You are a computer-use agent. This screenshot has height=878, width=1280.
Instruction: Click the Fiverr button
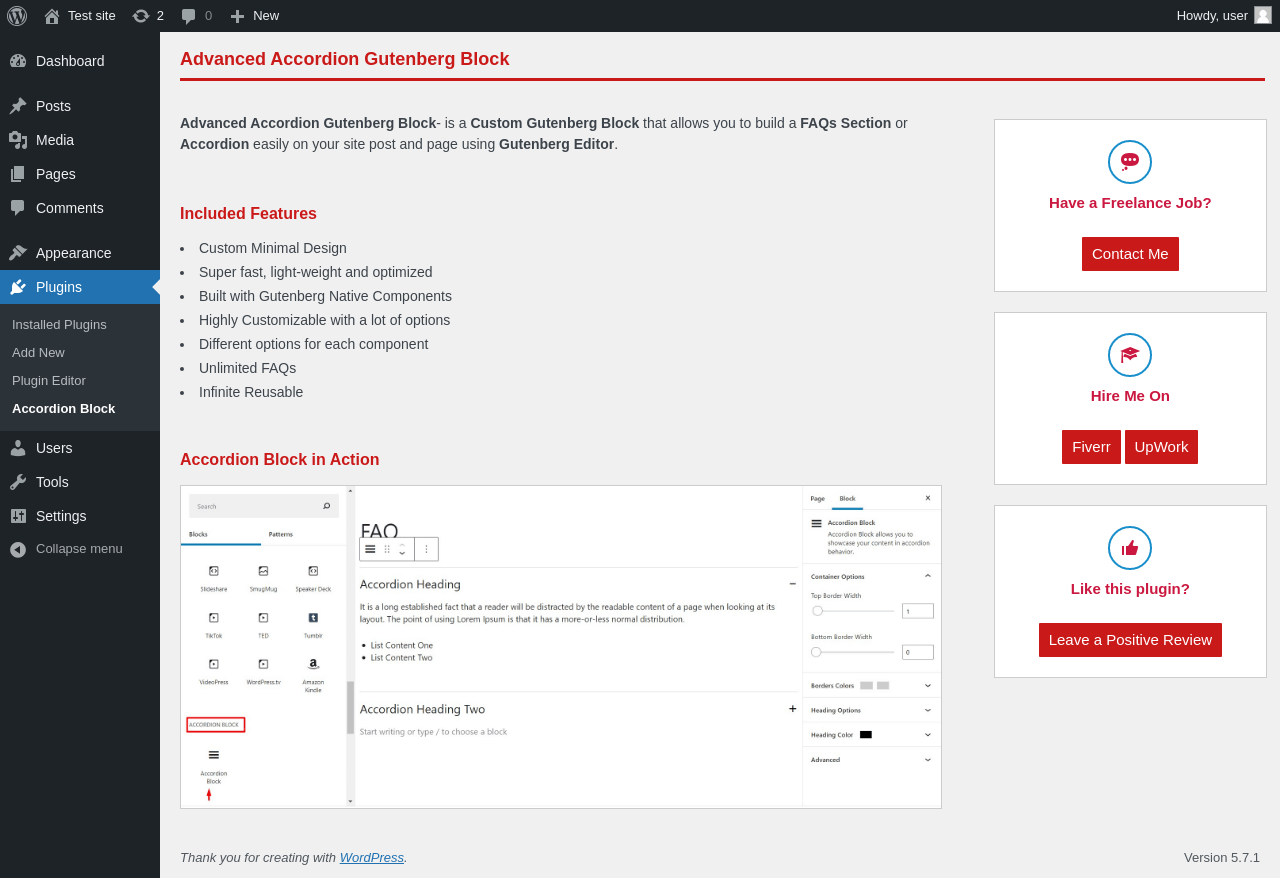[1091, 447]
